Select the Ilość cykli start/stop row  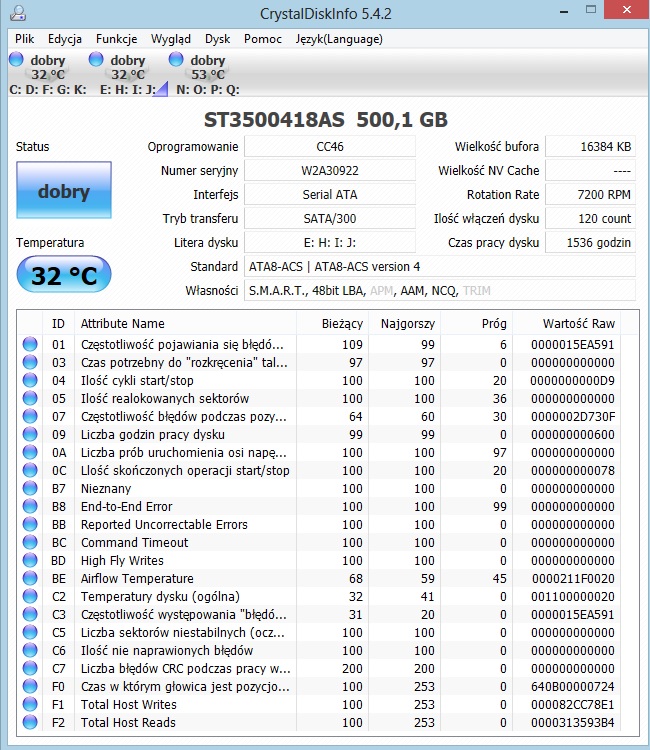319,380
